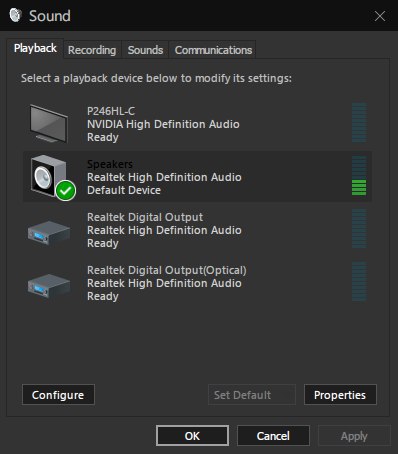Click Realtek High Definition Audio under Speakers
The height and width of the screenshot is (454, 398).
click(x=164, y=177)
